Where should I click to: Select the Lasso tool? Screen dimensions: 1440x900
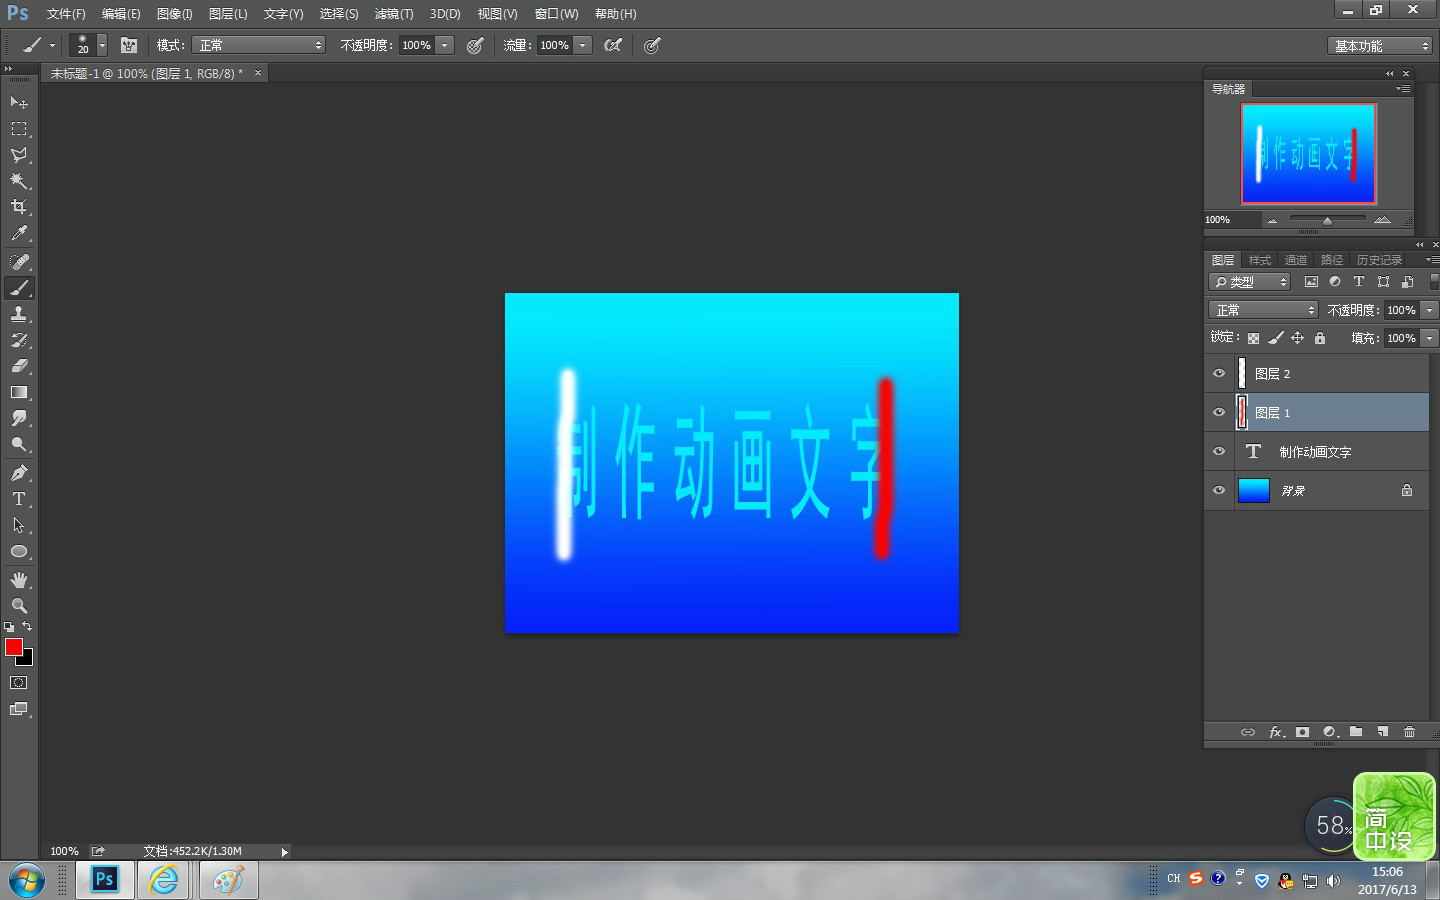point(19,155)
